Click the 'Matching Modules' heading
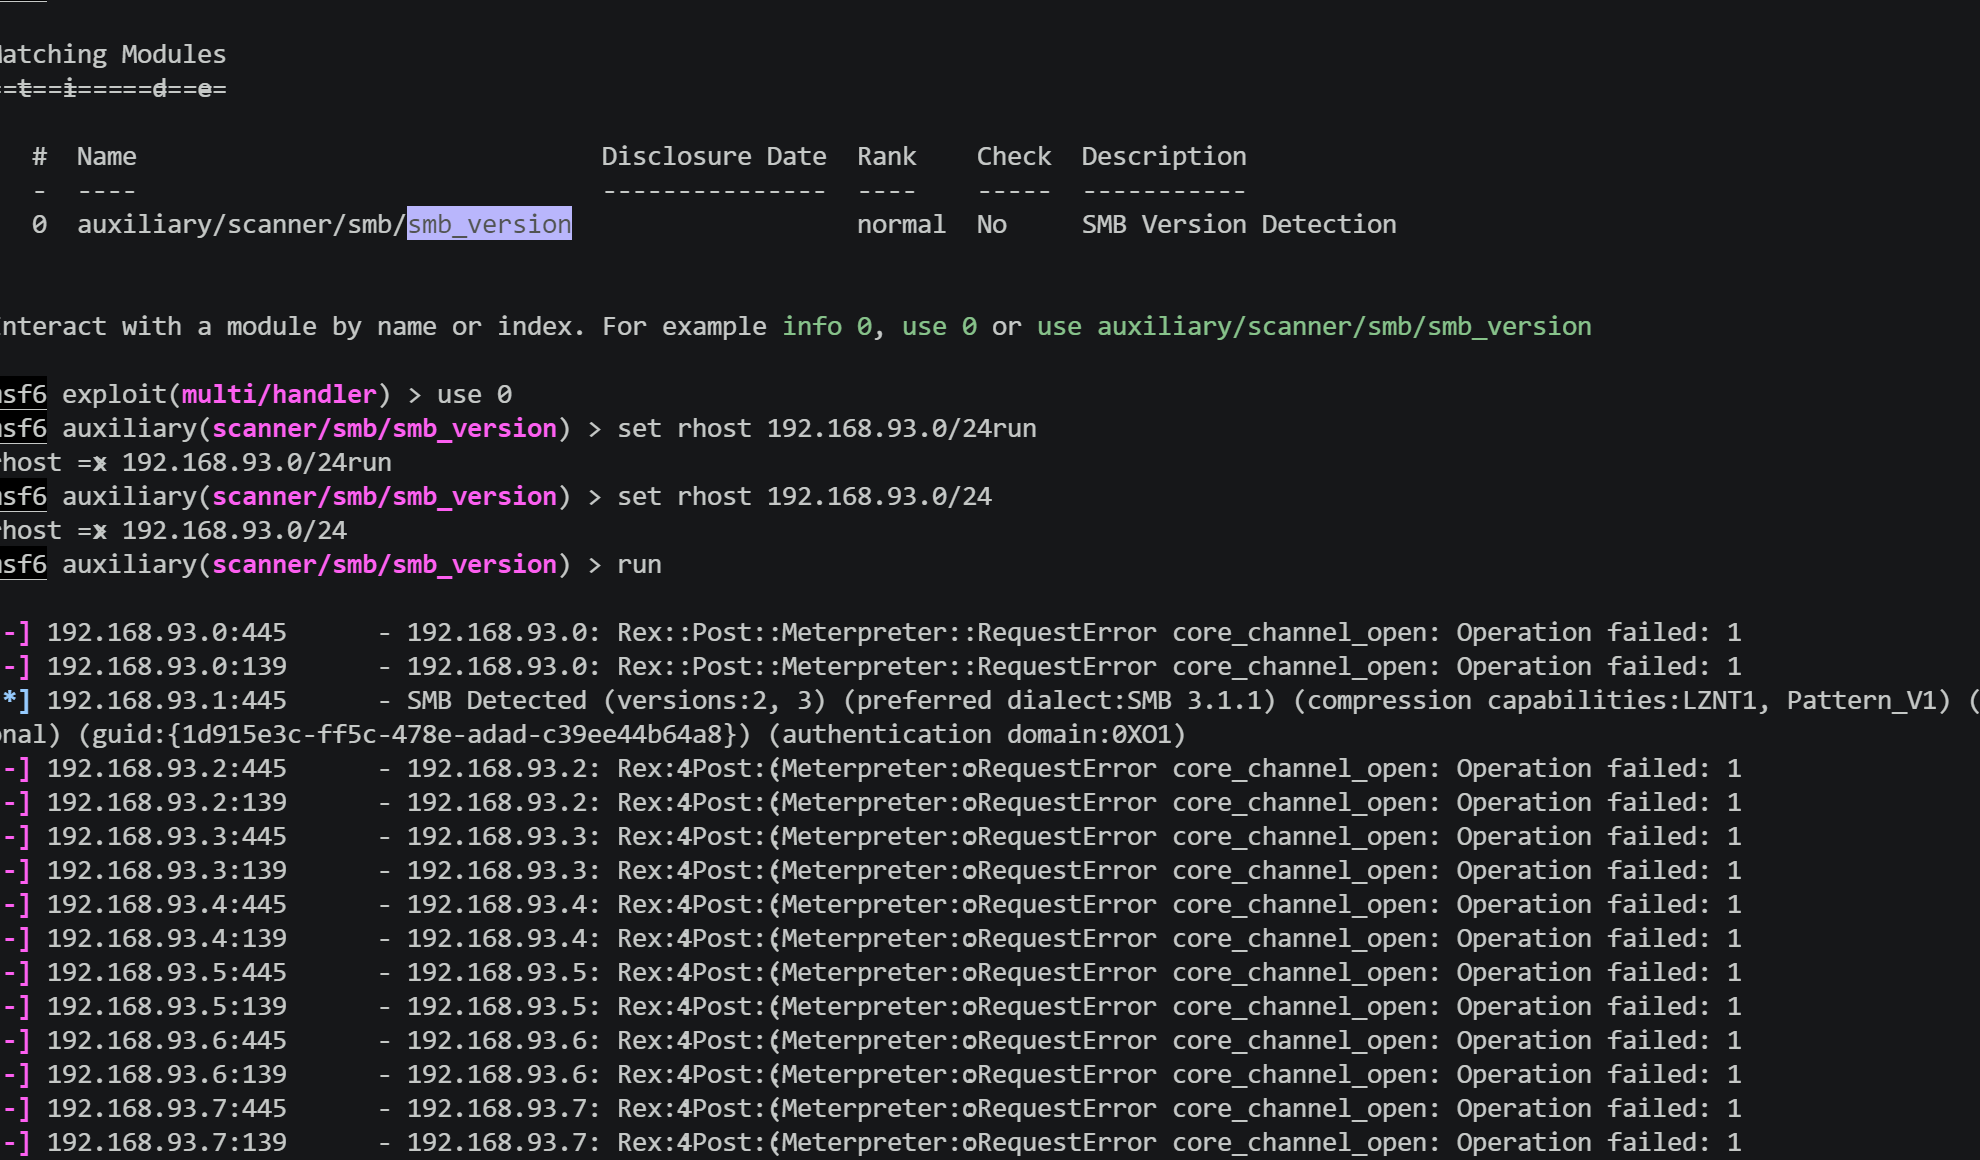Screen dimensions: 1980x1160 click(x=112, y=54)
